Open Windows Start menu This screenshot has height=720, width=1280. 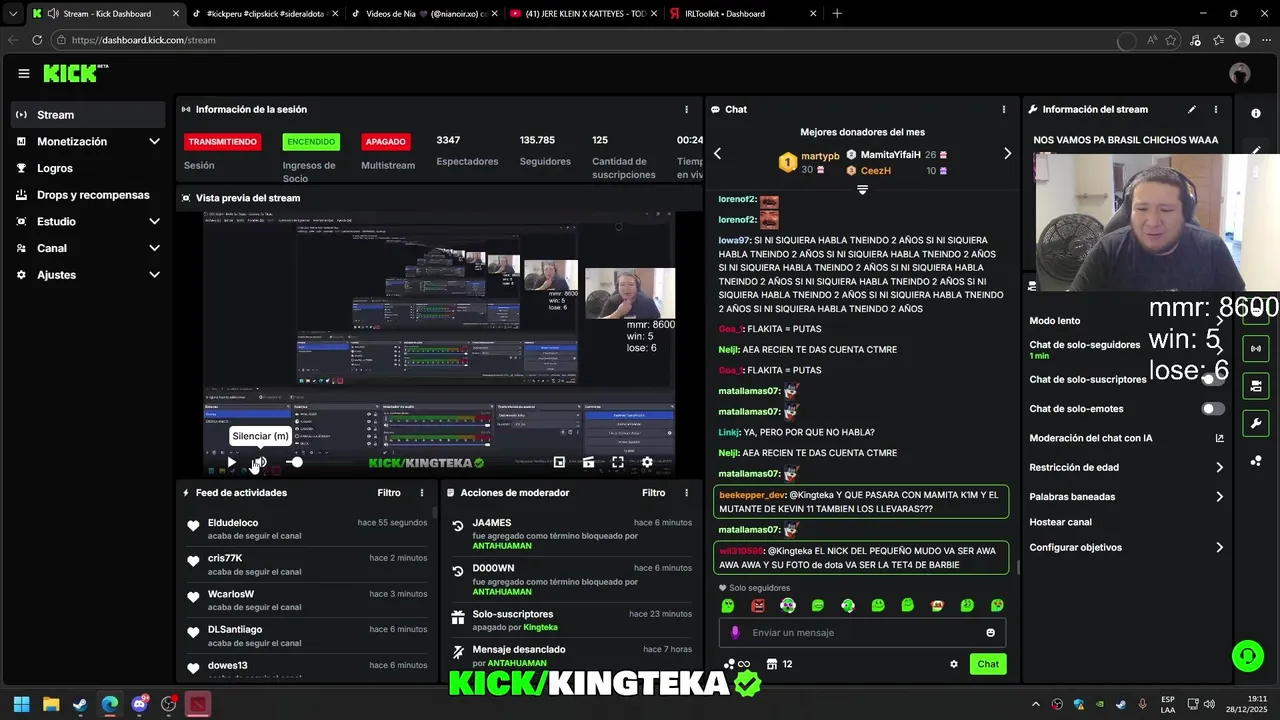(21, 704)
